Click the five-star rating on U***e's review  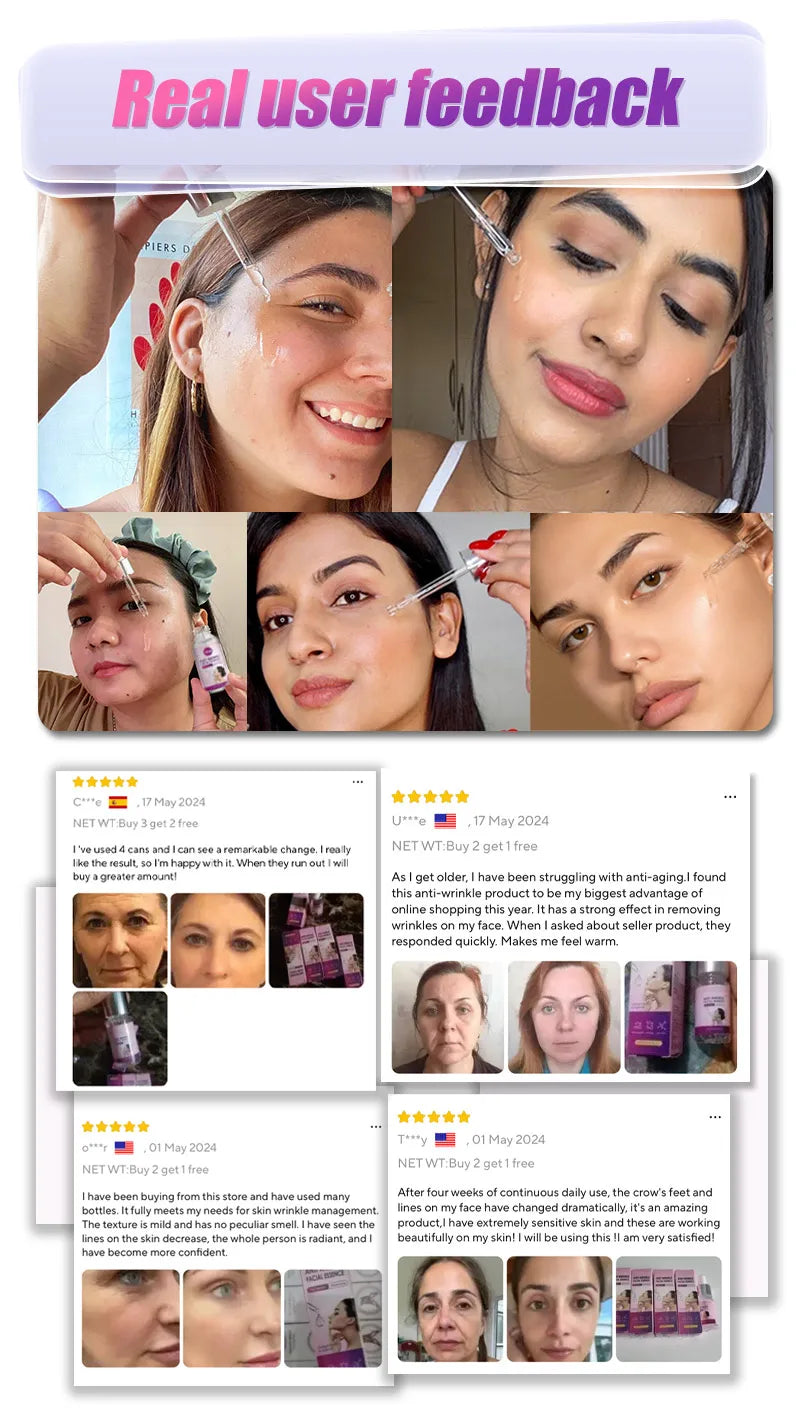[430, 797]
